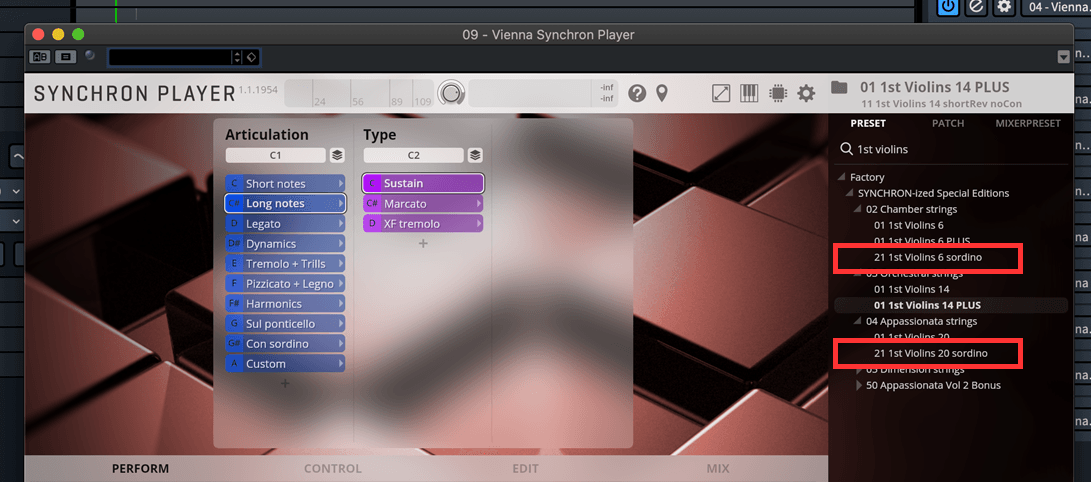Click the diamond preset icon

[252, 57]
